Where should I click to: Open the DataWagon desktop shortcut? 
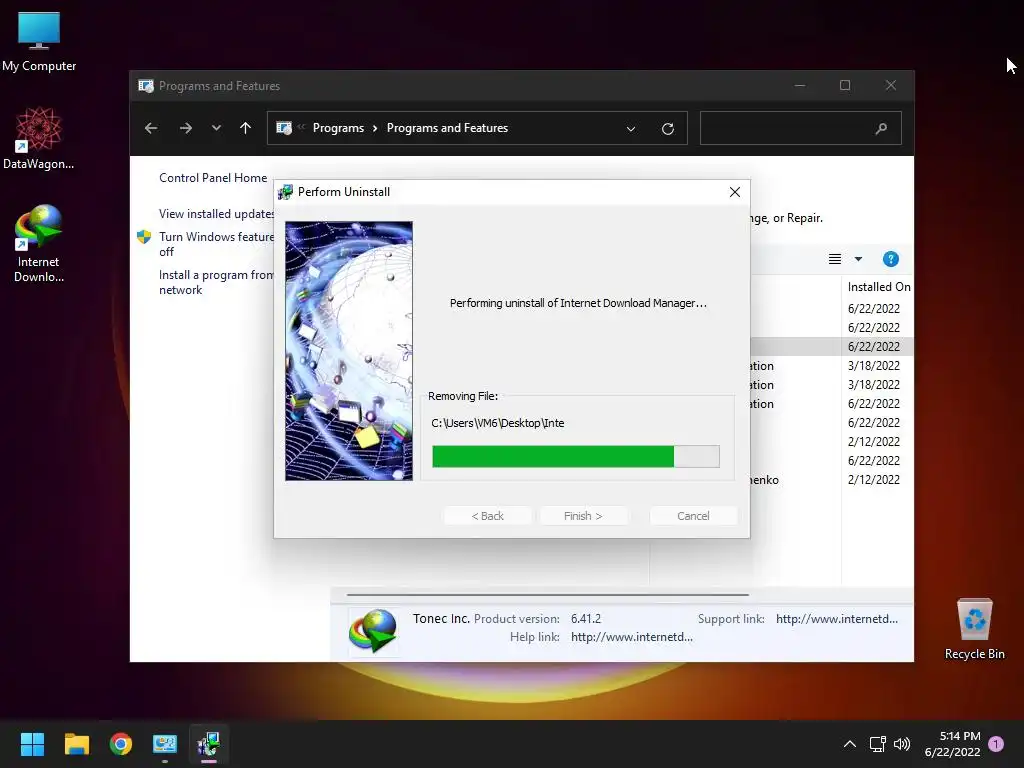38,138
